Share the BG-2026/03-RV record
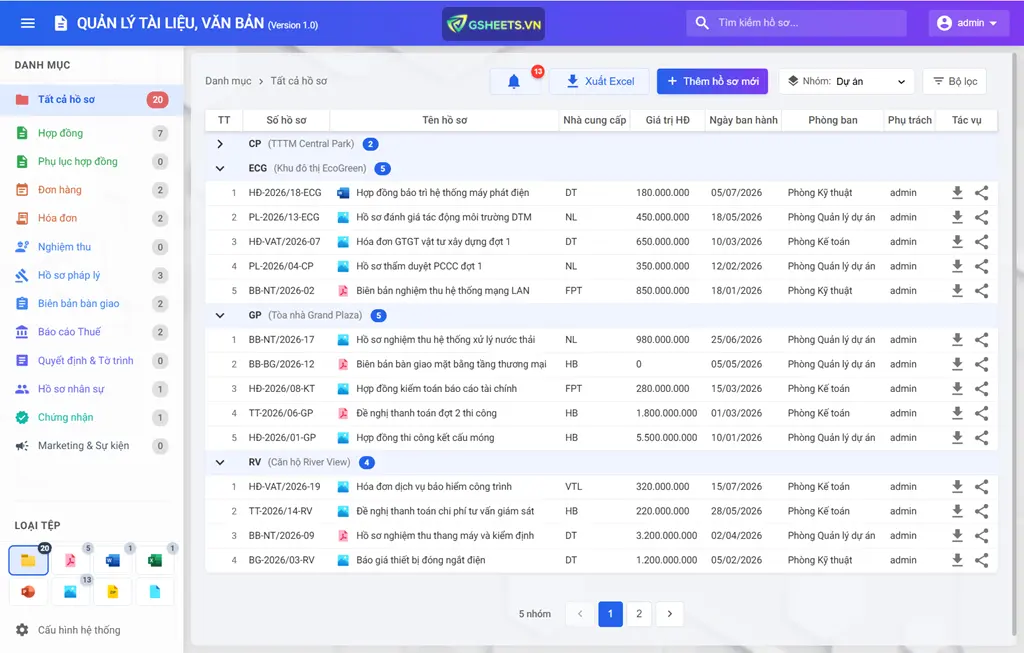The width and height of the screenshot is (1024, 653). (981, 560)
